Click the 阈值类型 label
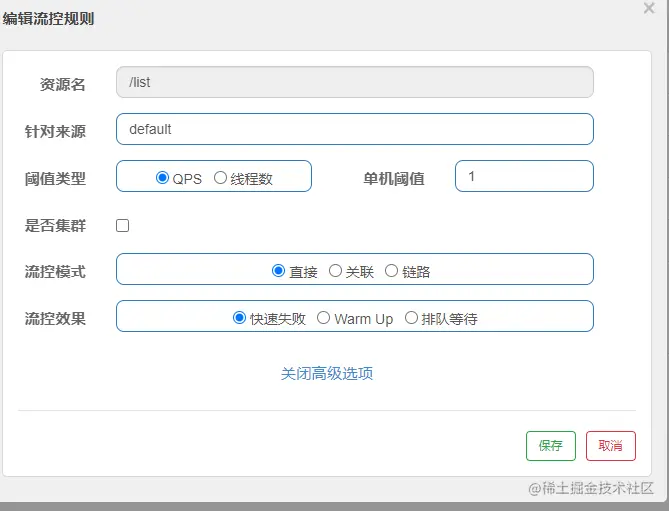The image size is (669, 511). pos(55,178)
